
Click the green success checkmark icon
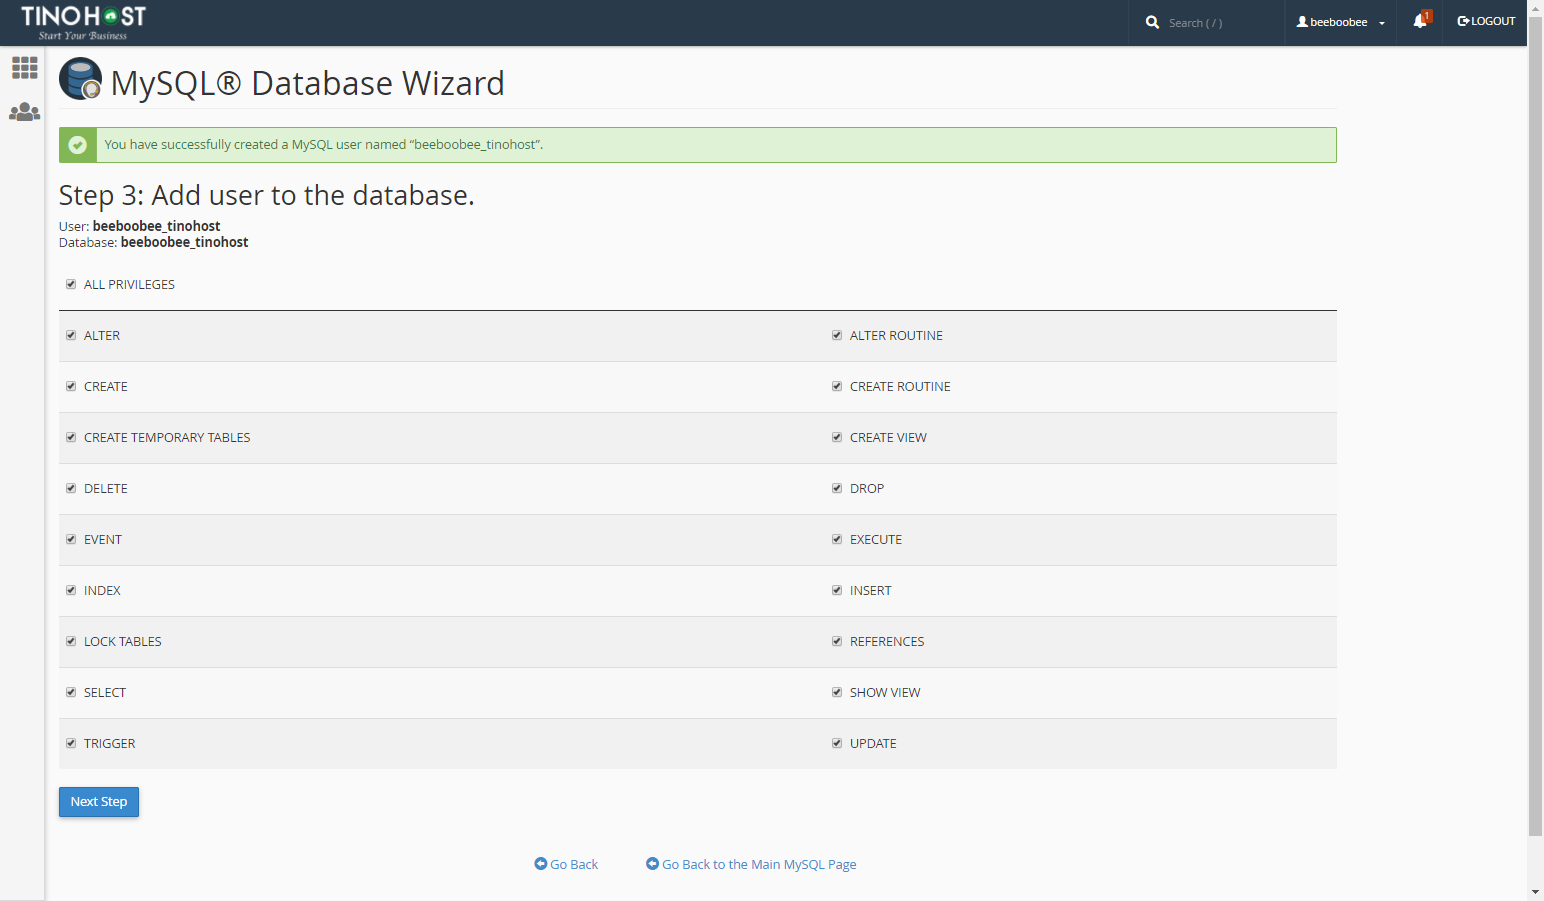click(78, 145)
